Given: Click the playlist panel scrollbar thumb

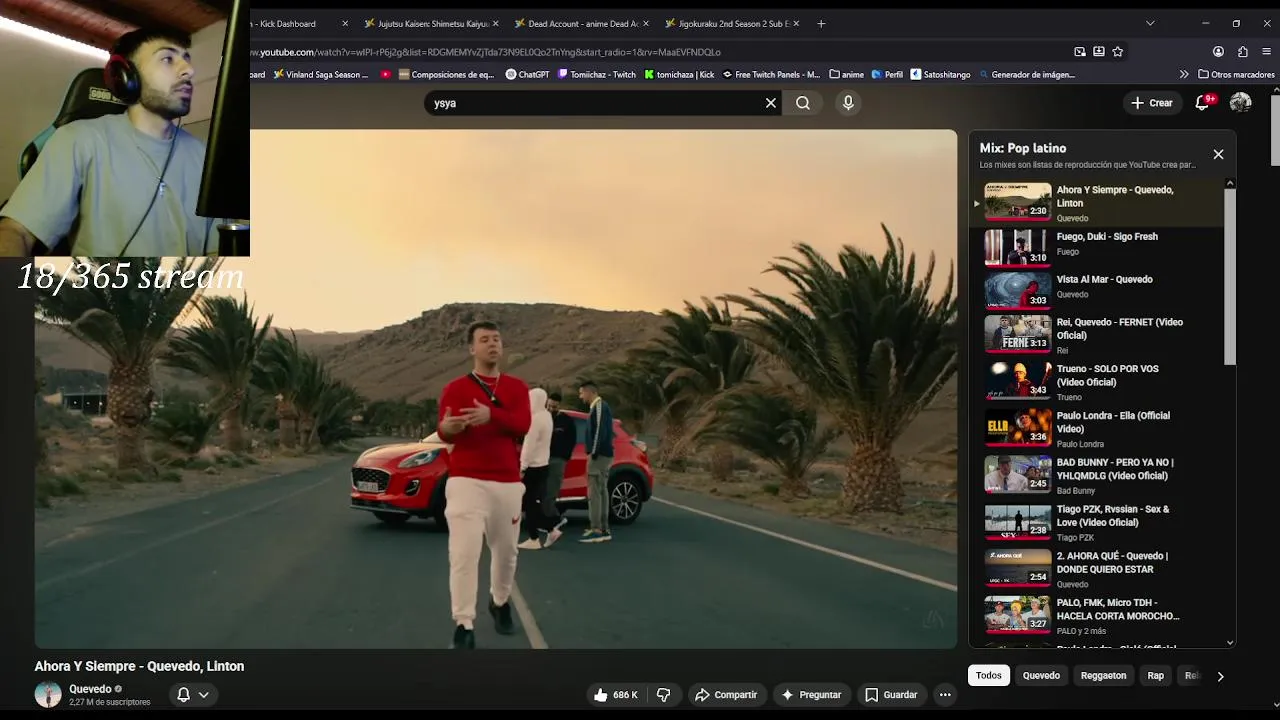Looking at the screenshot, I should point(1230,277).
